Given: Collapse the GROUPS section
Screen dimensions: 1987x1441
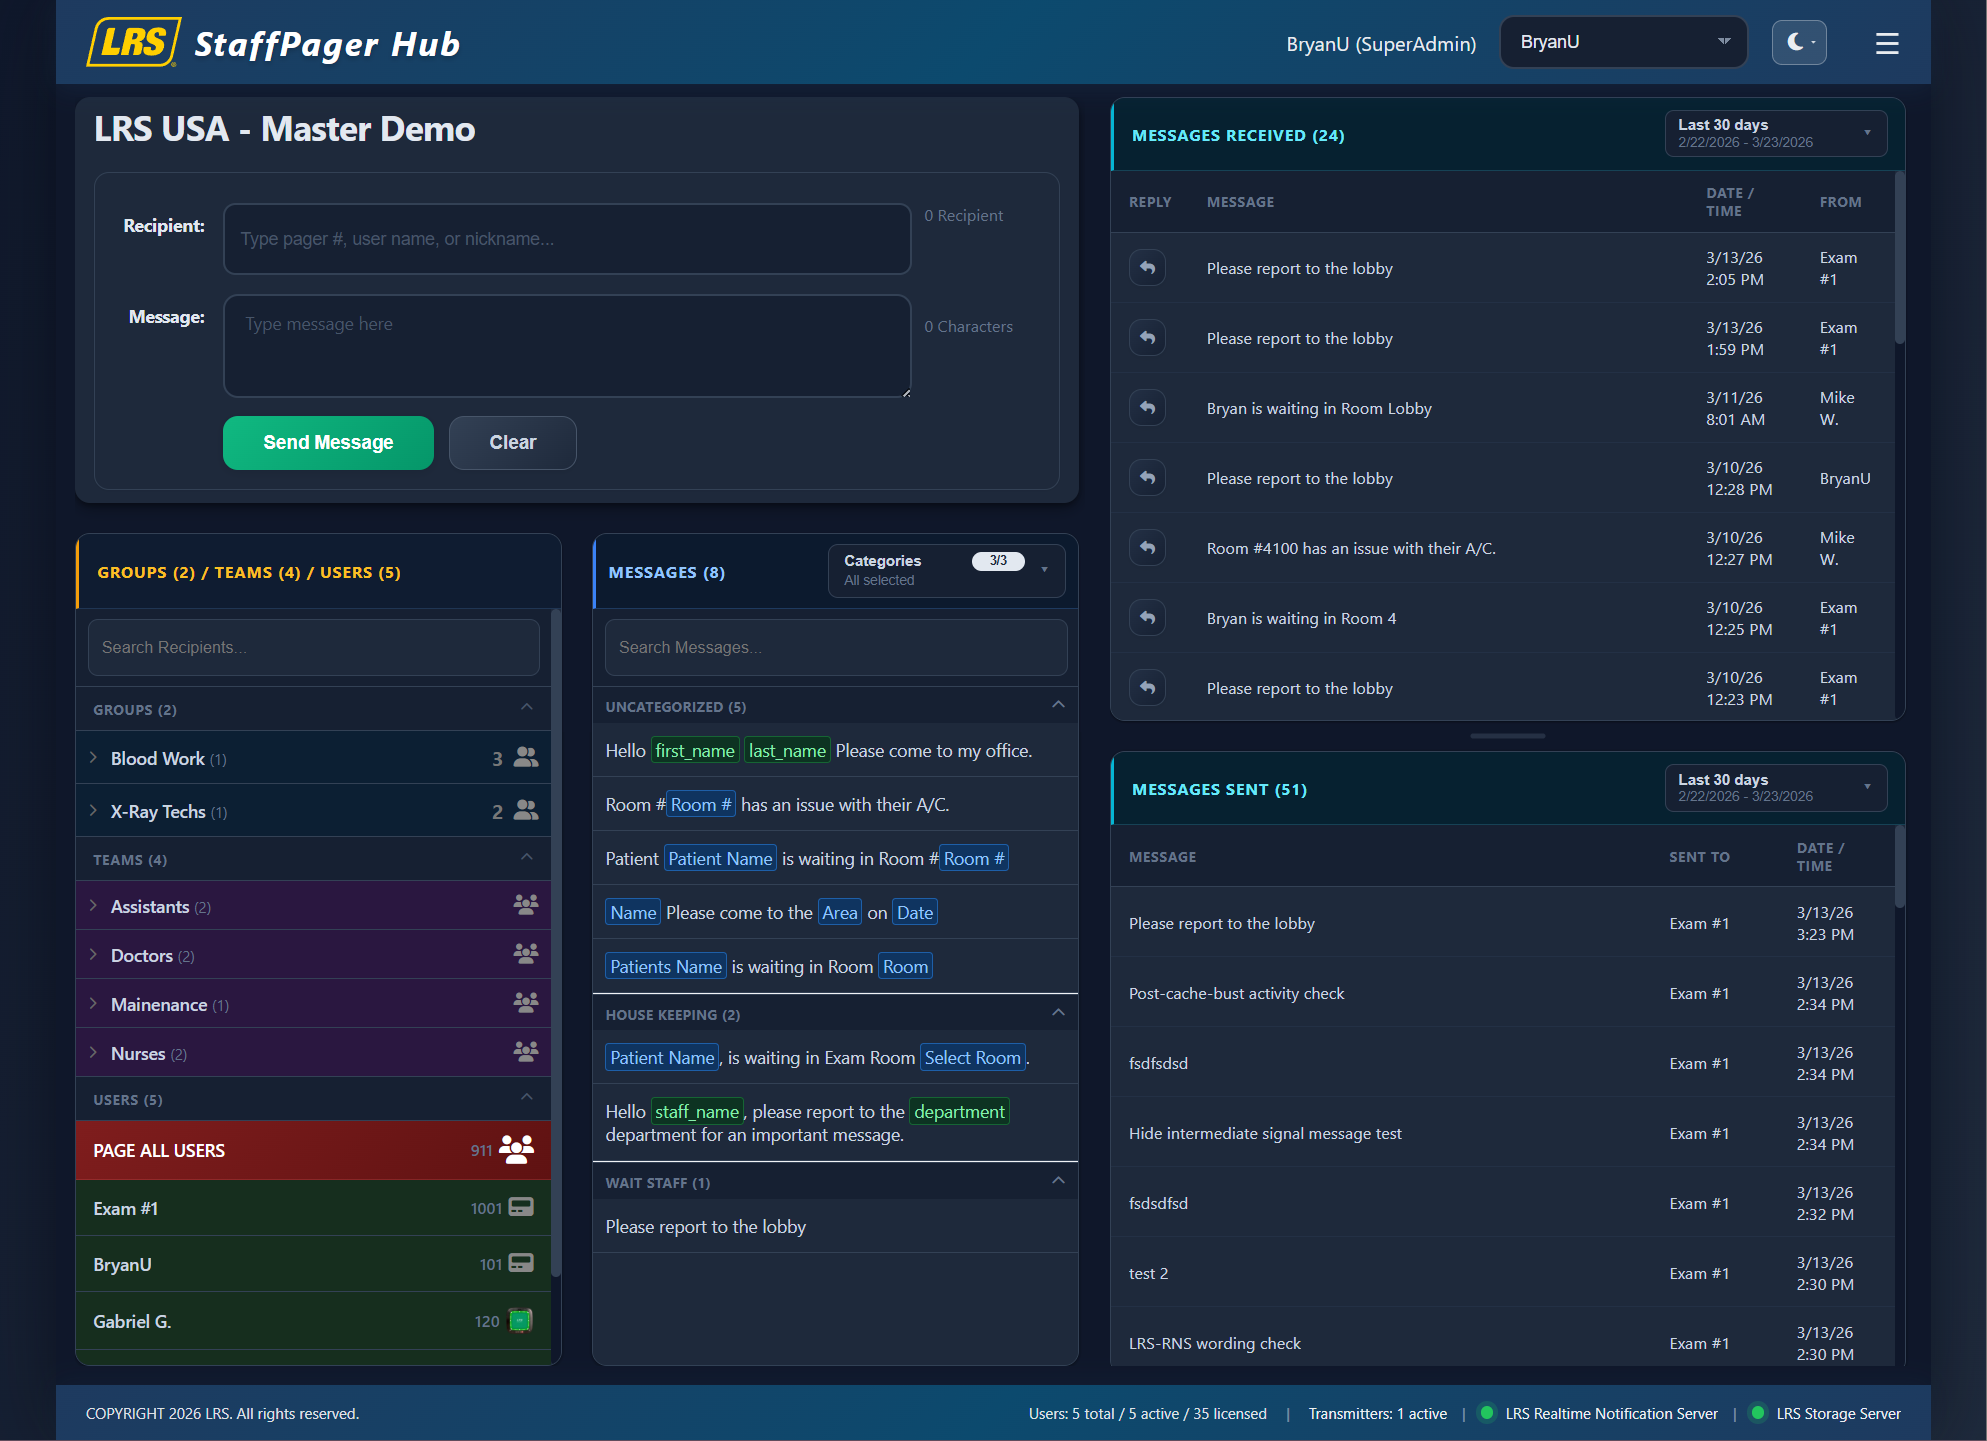Looking at the screenshot, I should click(x=527, y=707).
